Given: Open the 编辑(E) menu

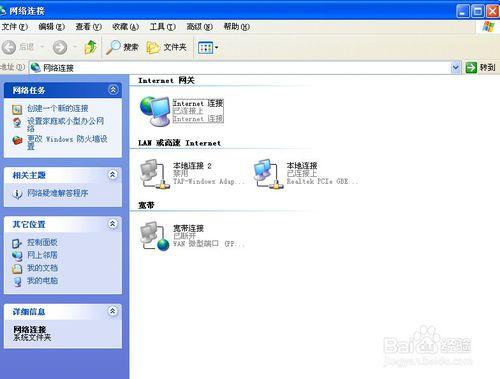Looking at the screenshot, I should coord(51,27).
